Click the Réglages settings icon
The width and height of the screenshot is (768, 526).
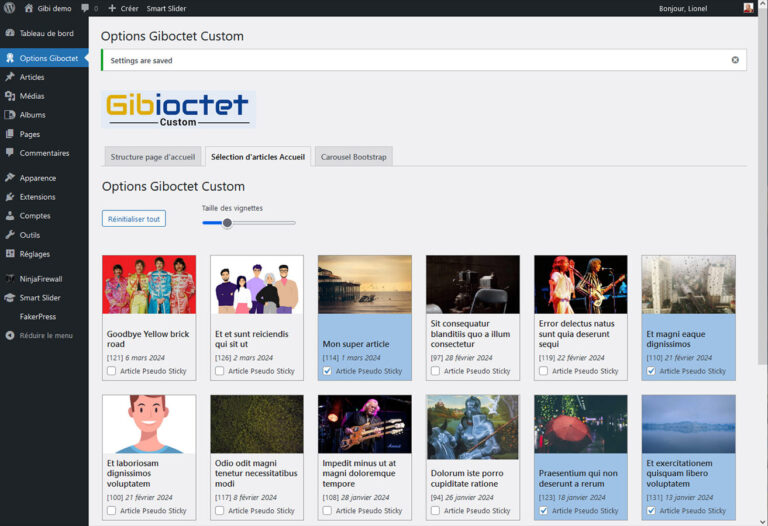click(x=10, y=254)
